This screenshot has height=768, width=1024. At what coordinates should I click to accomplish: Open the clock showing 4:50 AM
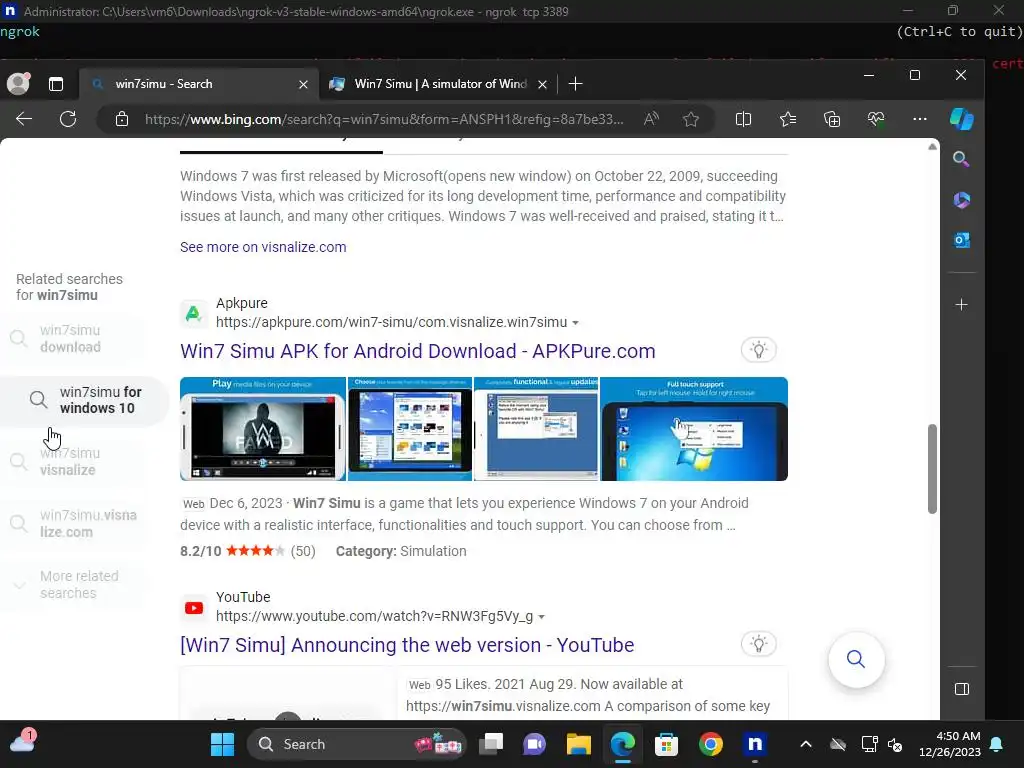(950, 744)
